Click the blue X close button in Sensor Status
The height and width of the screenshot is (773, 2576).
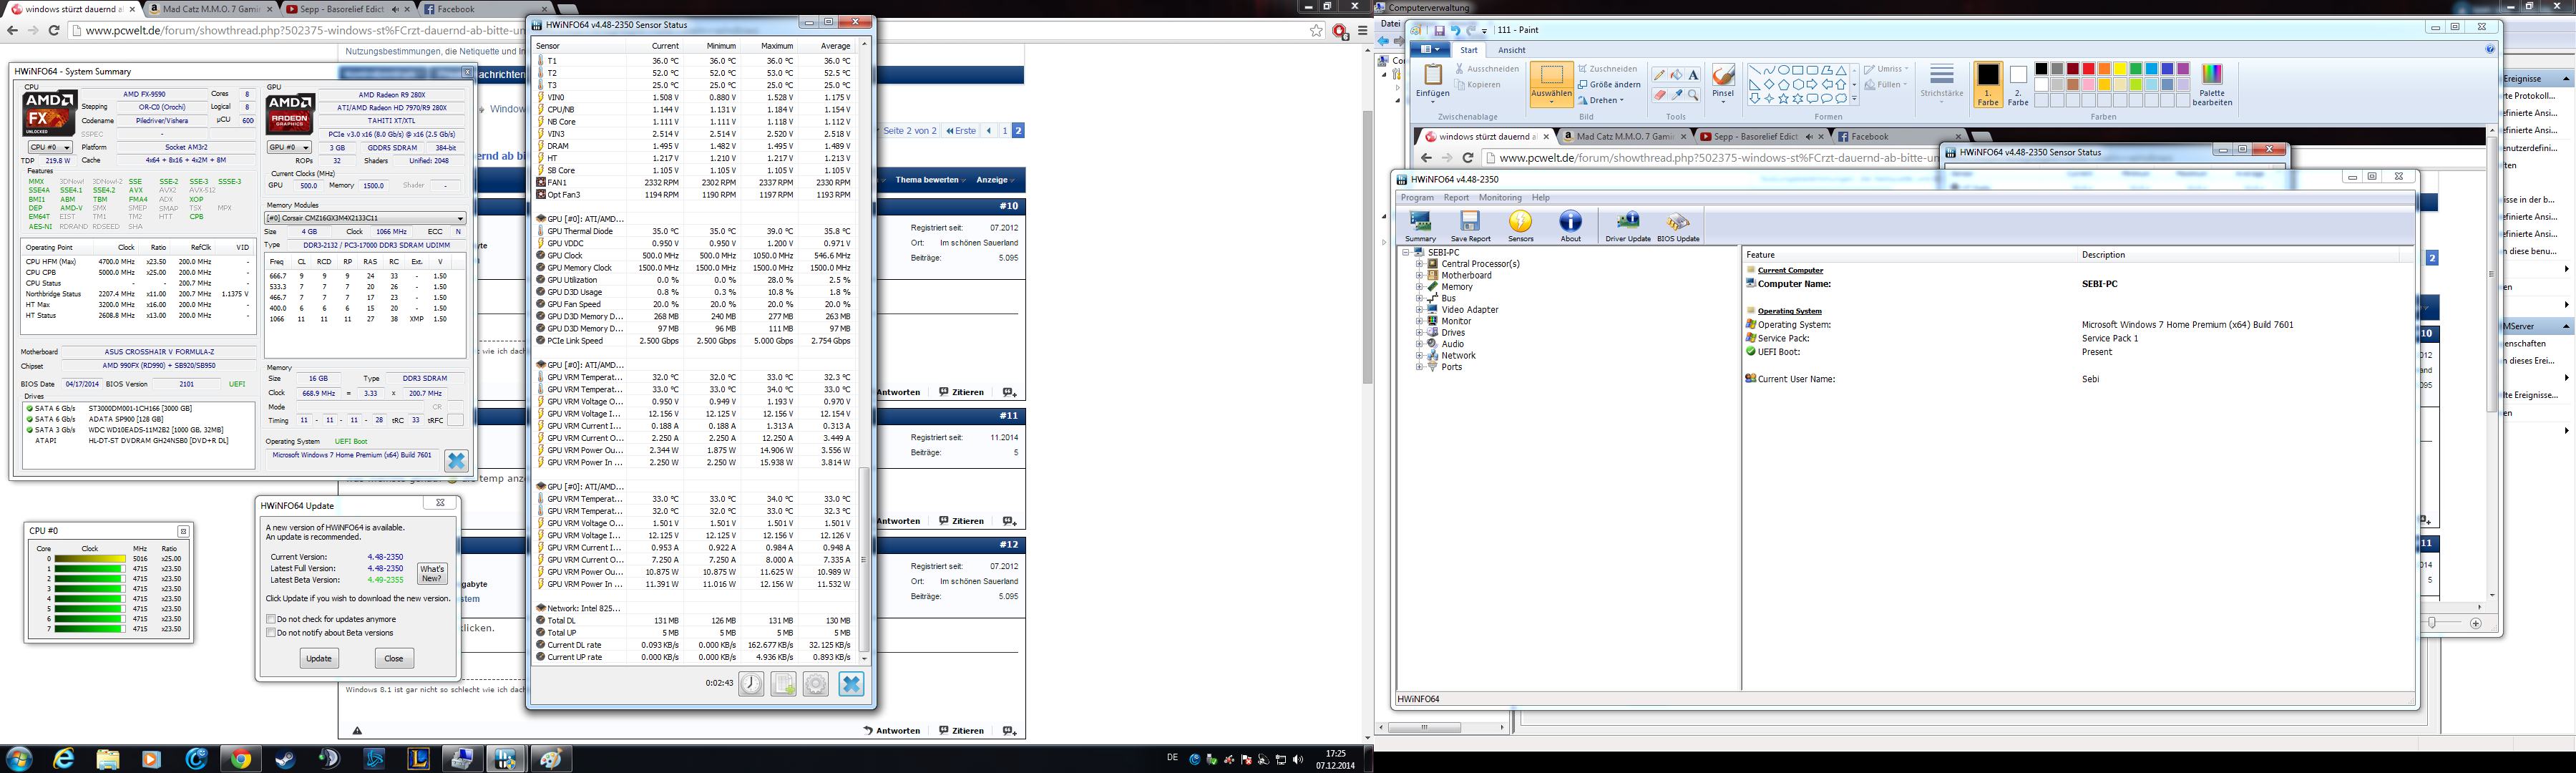click(851, 684)
